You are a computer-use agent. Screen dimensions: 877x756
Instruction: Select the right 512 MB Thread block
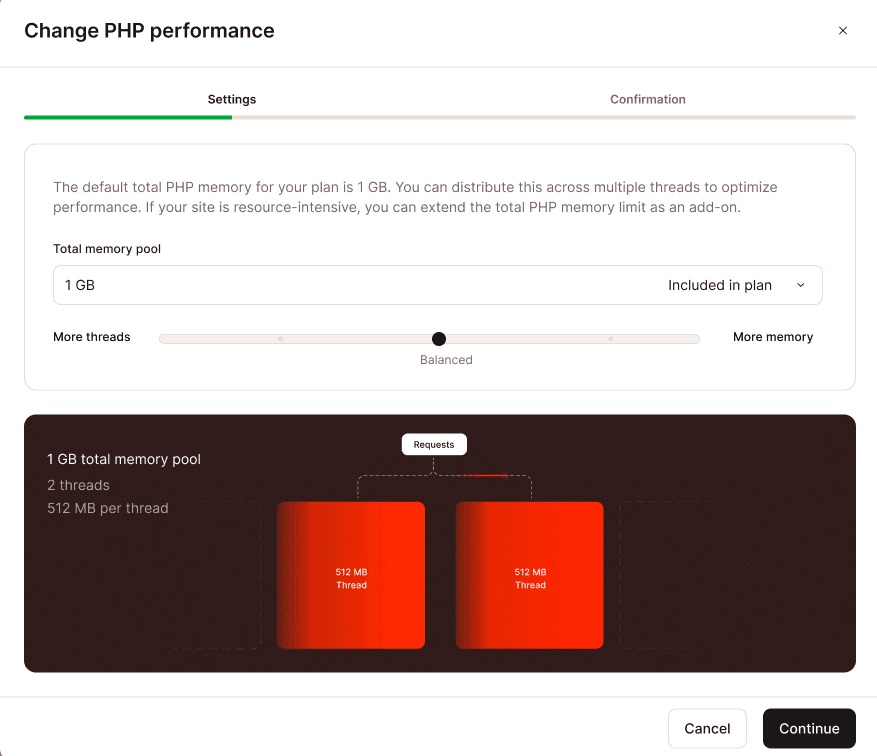point(529,575)
